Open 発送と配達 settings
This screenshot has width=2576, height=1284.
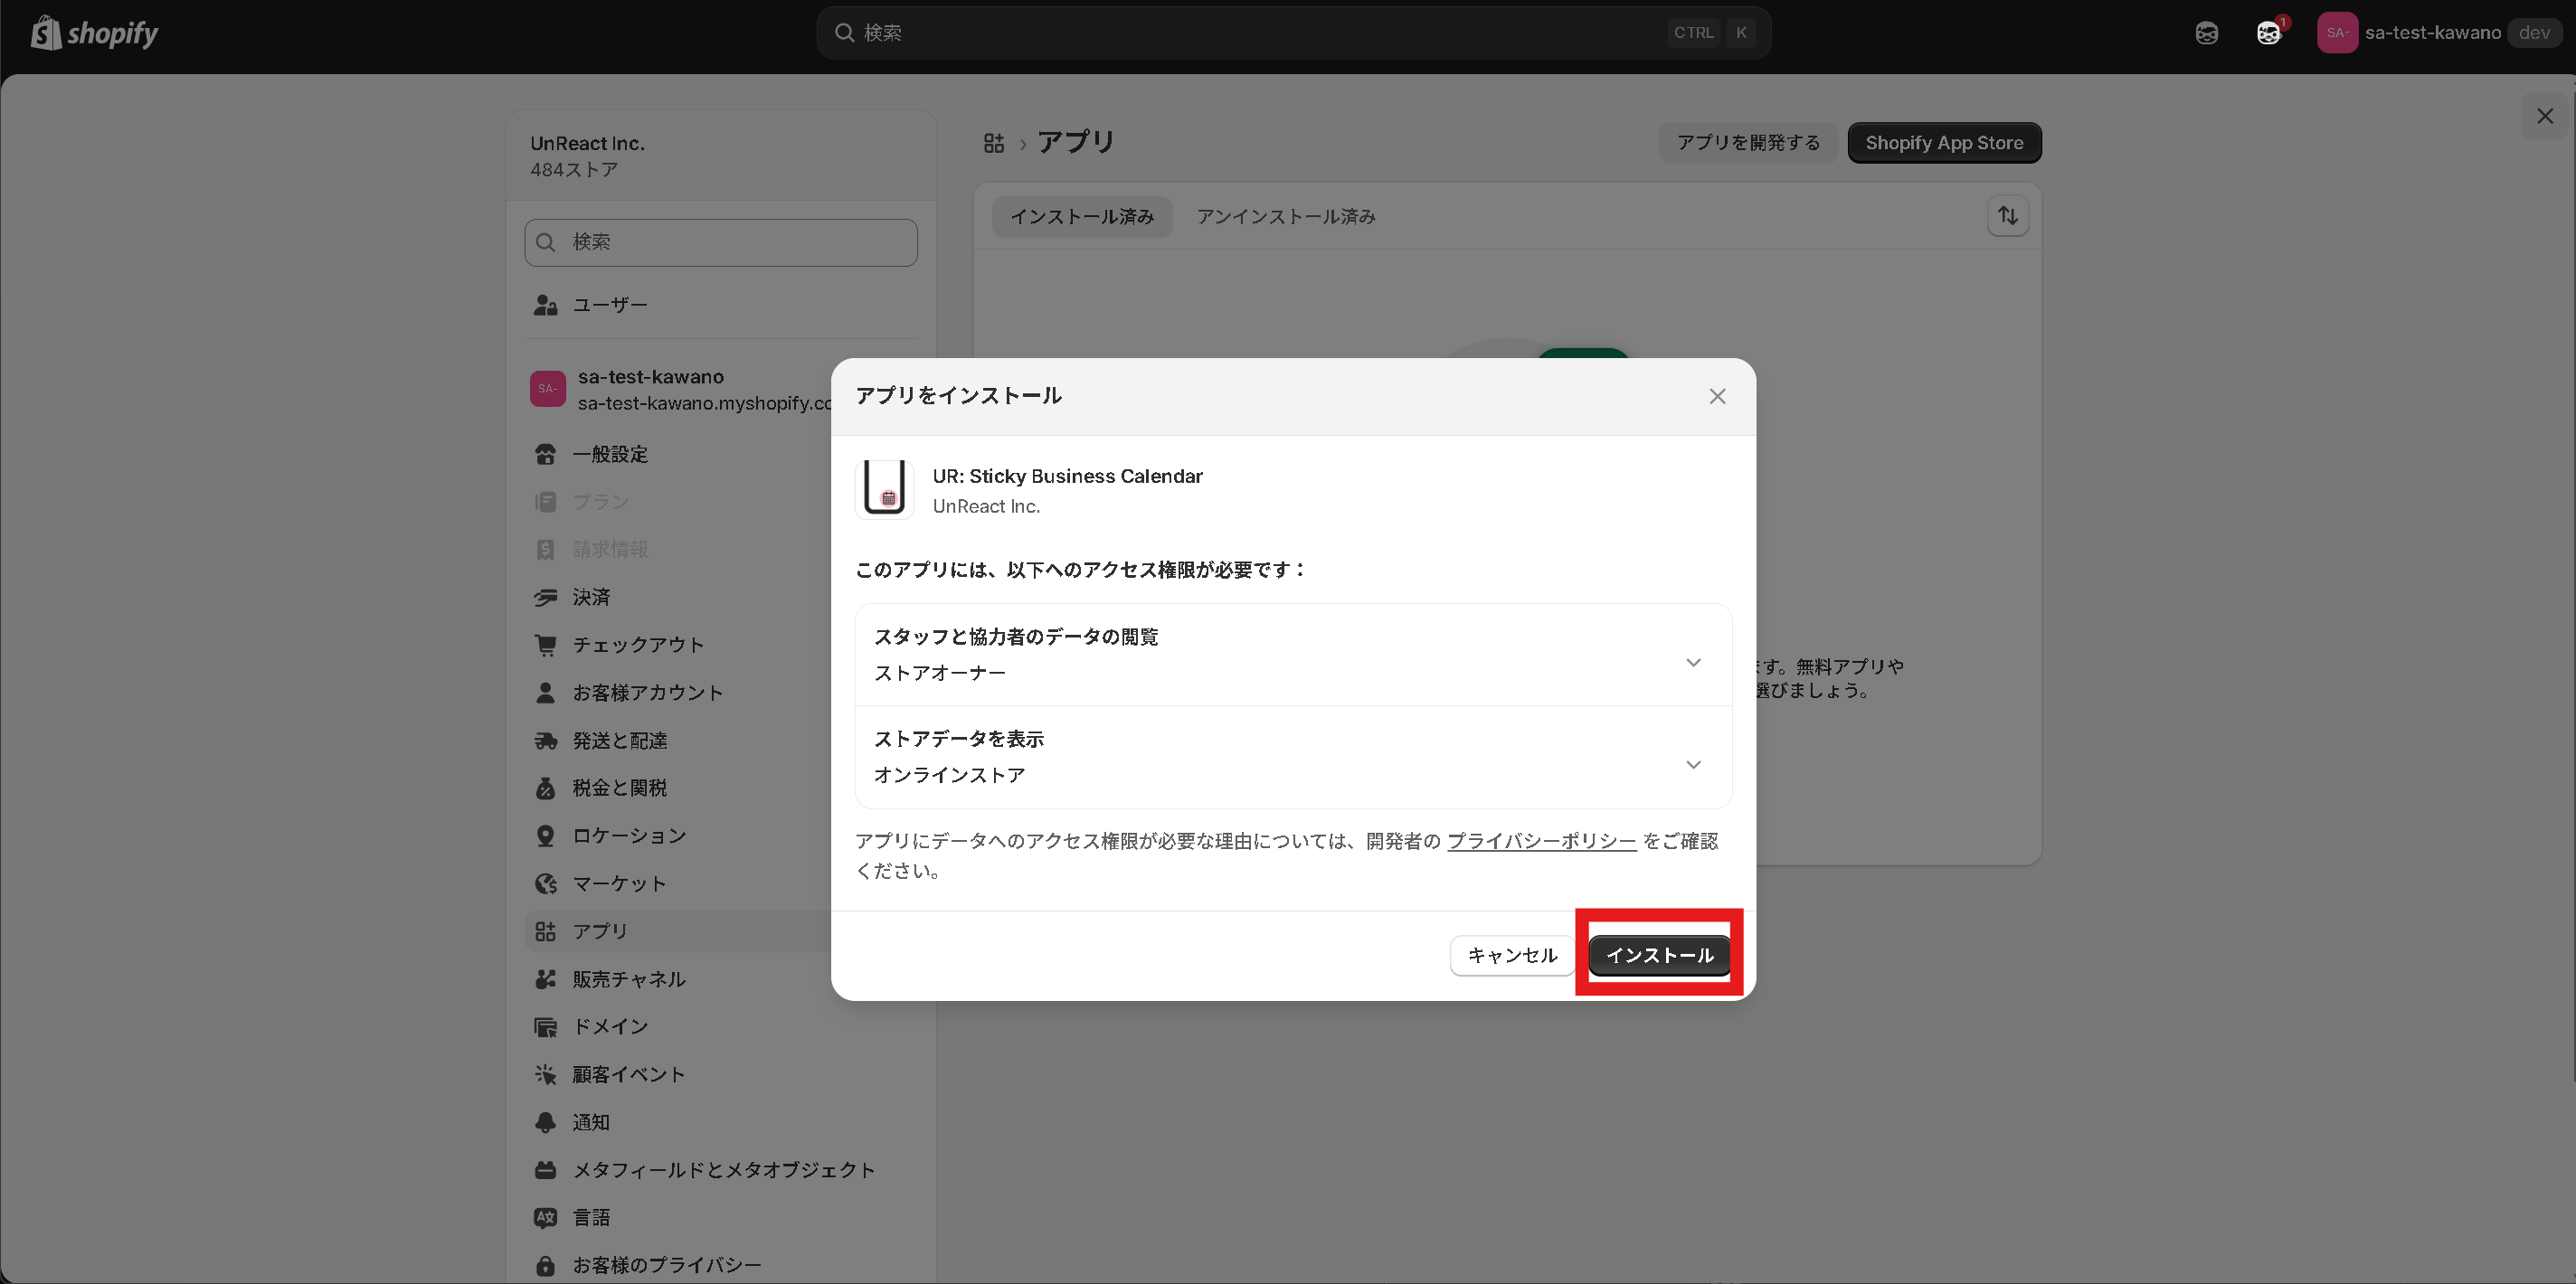pyautogui.click(x=679, y=741)
